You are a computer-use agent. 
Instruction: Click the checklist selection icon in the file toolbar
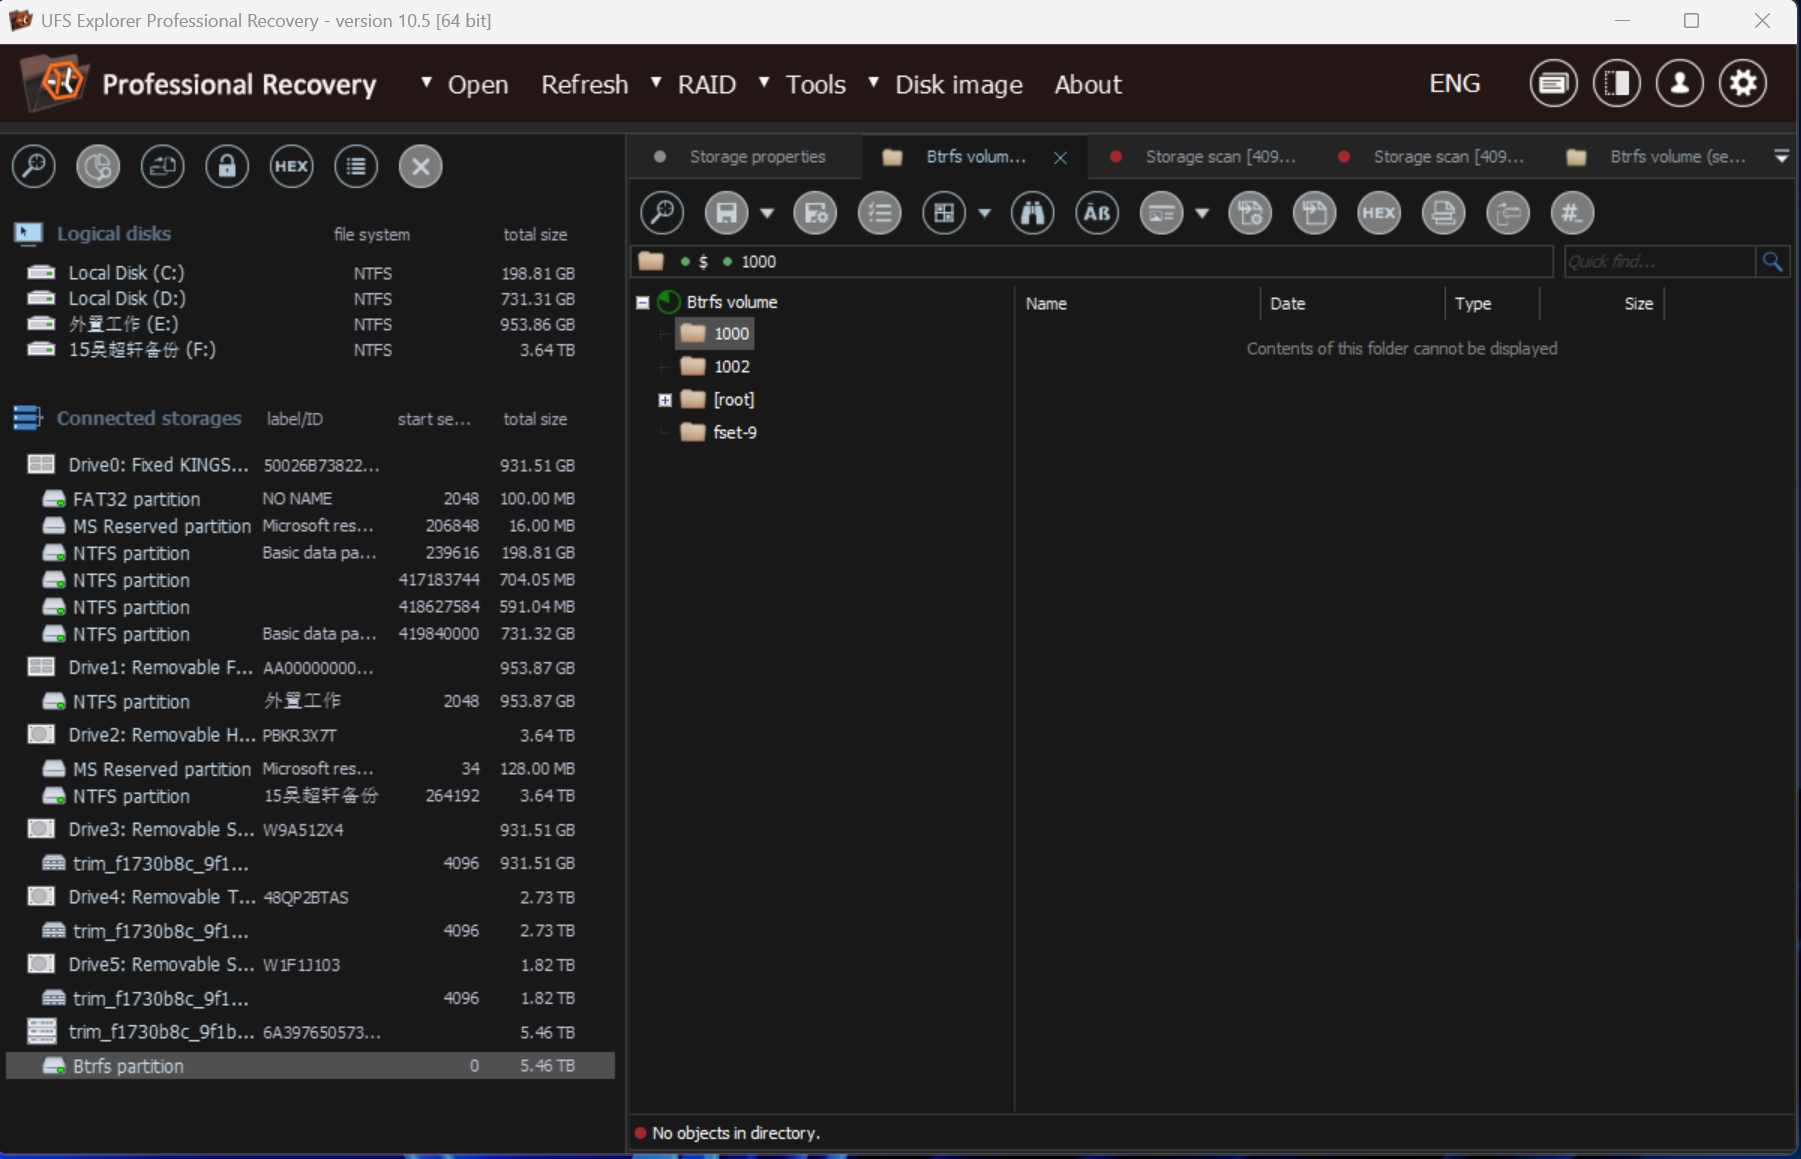click(880, 213)
